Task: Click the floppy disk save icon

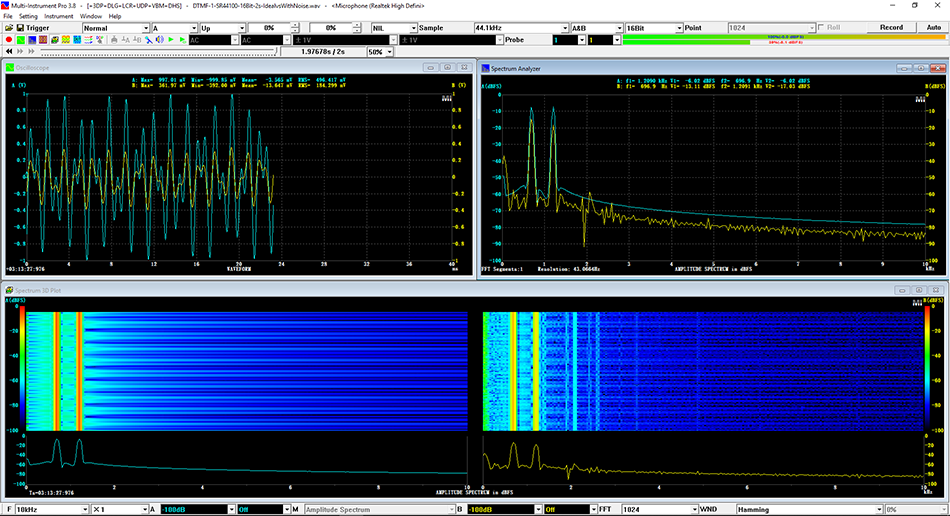Action: [22, 28]
